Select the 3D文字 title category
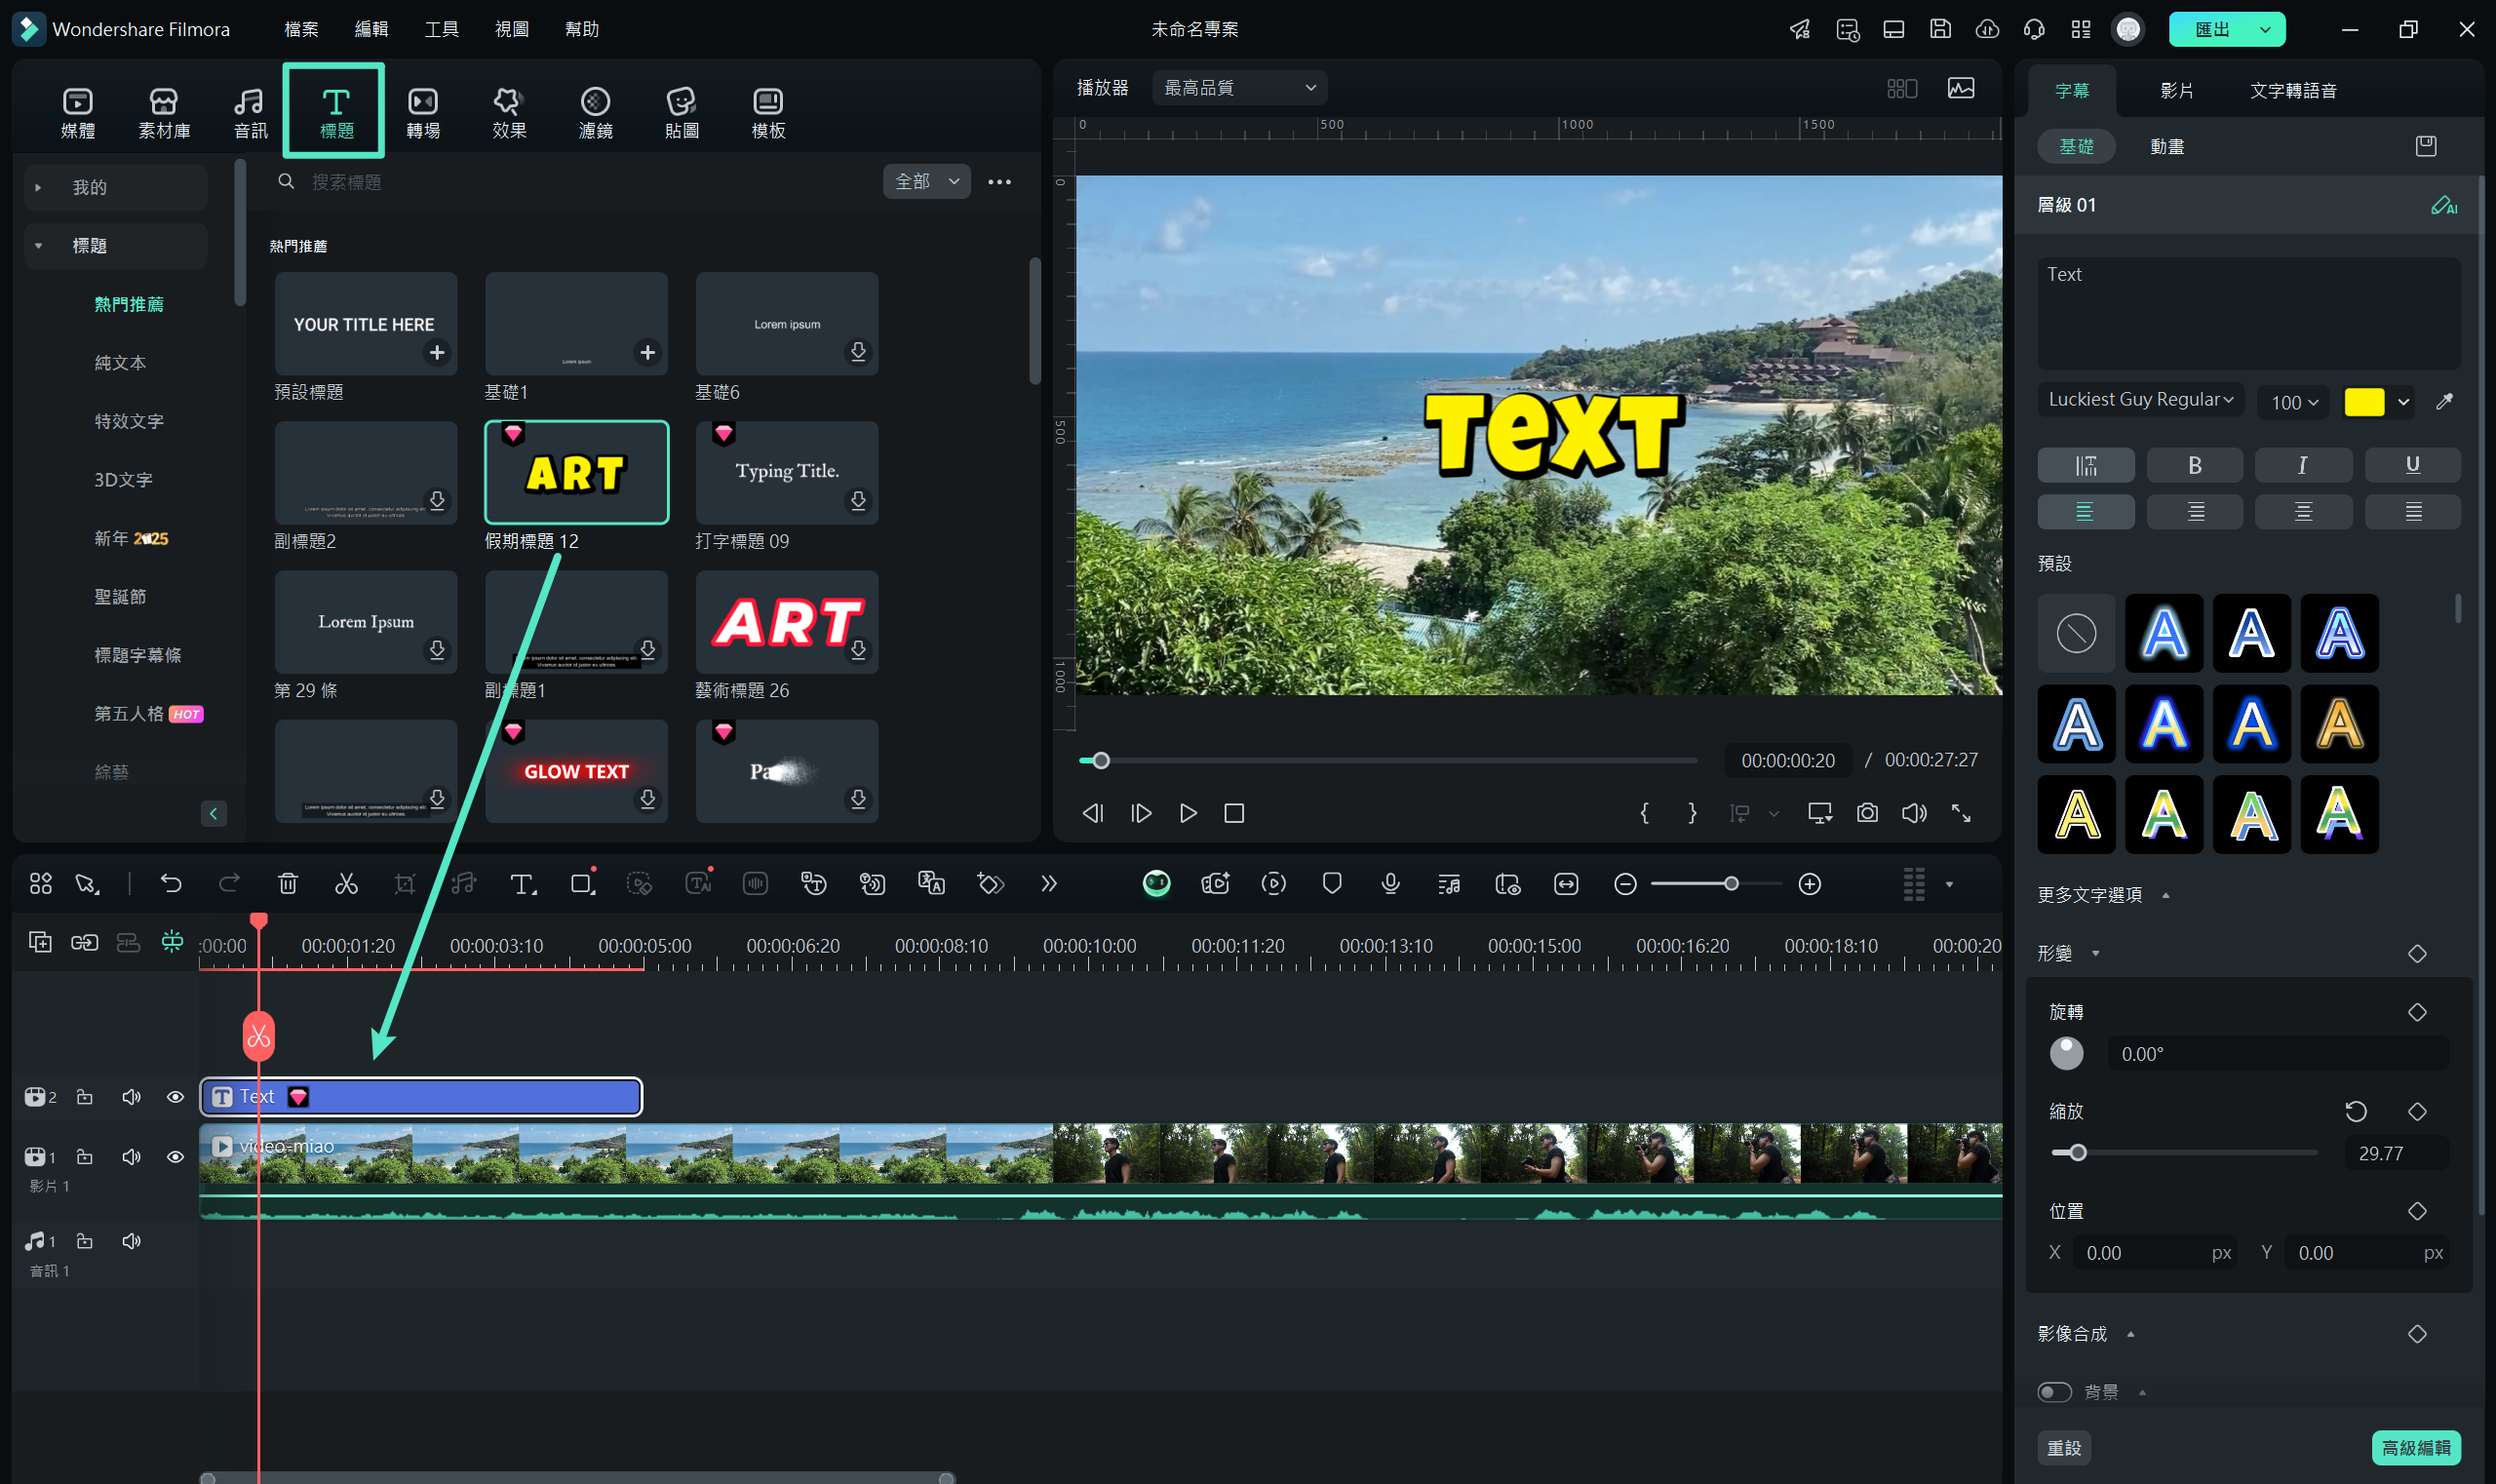Image resolution: width=2496 pixels, height=1484 pixels. pos(123,480)
